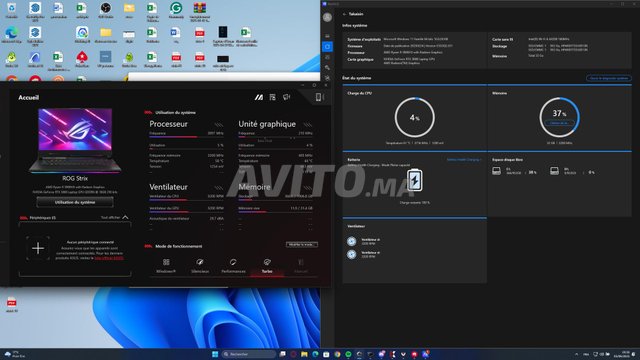This screenshot has height=360, width=640.
Task: Click the first drive icon under Espace disque libre
Action: pyautogui.click(x=496, y=171)
